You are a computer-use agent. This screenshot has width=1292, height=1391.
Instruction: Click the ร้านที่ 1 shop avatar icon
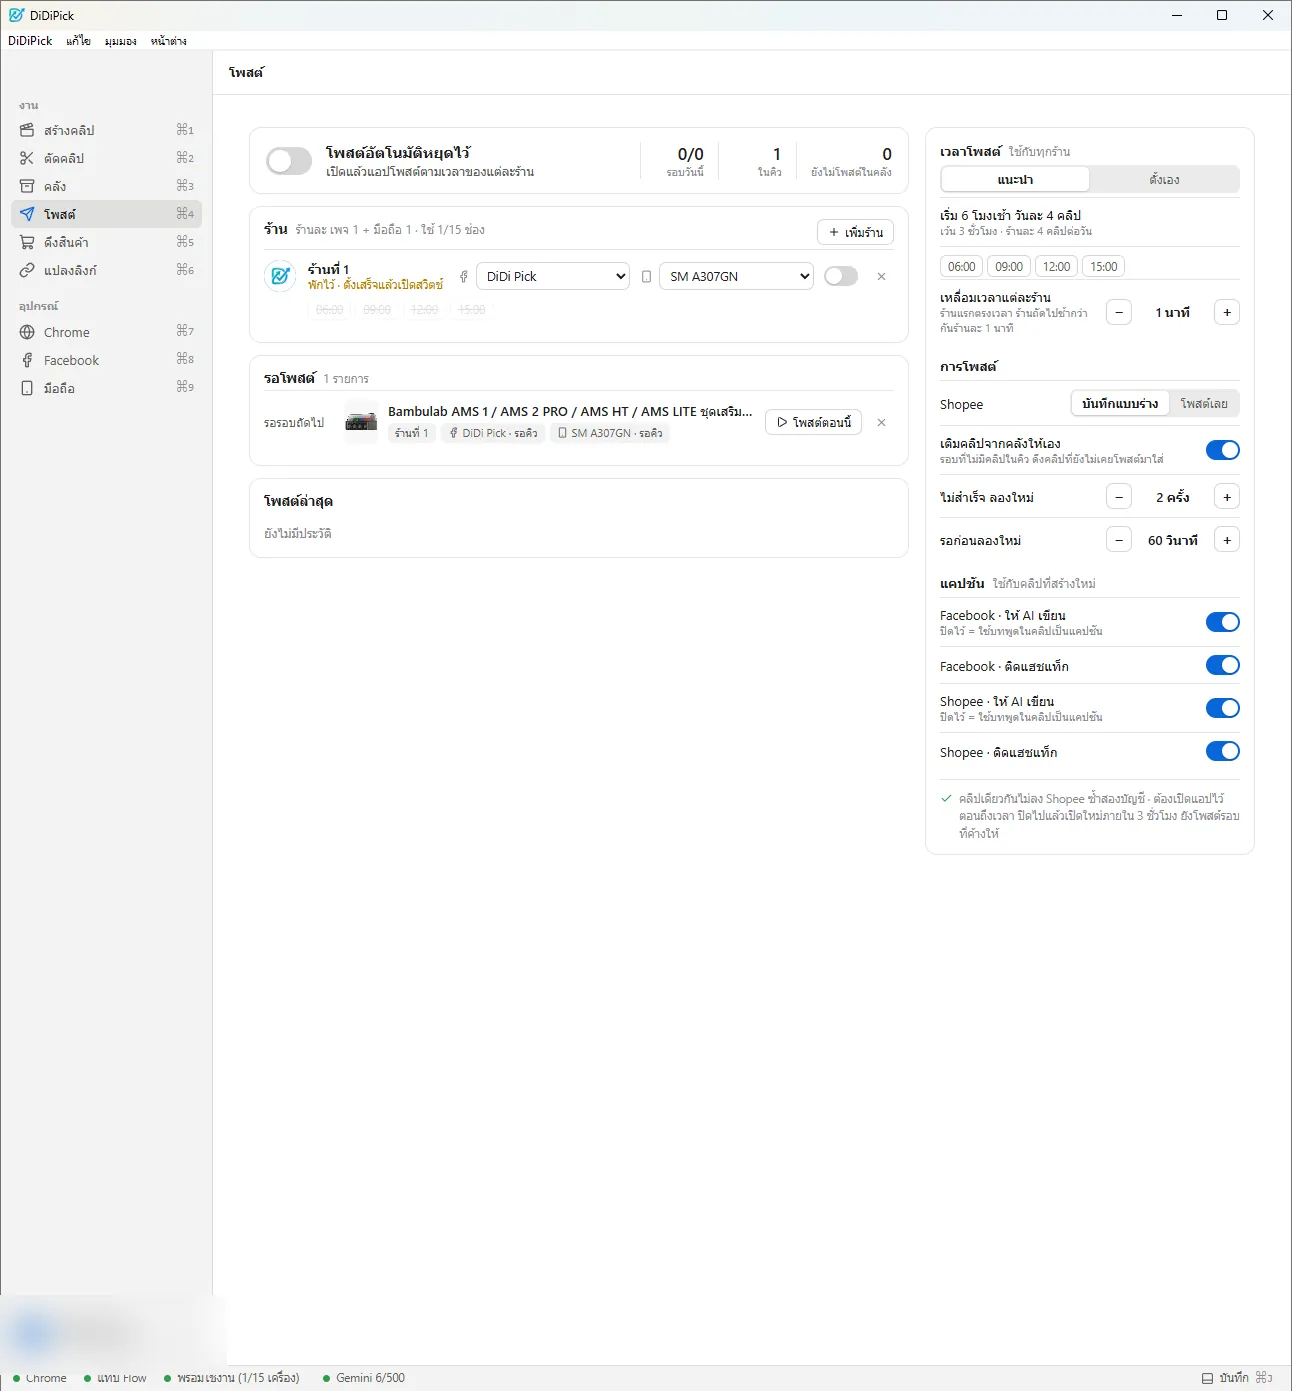pyautogui.click(x=280, y=276)
